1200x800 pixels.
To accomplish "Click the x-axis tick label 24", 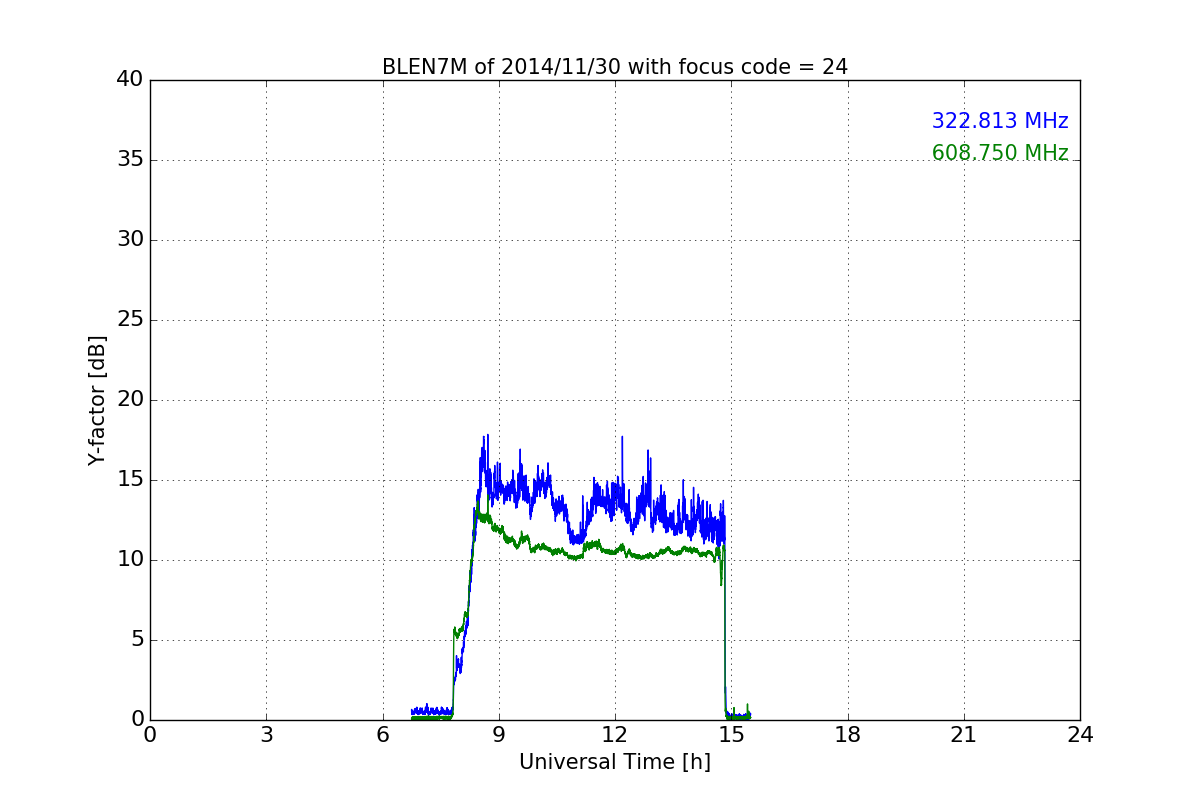I will click(1080, 735).
